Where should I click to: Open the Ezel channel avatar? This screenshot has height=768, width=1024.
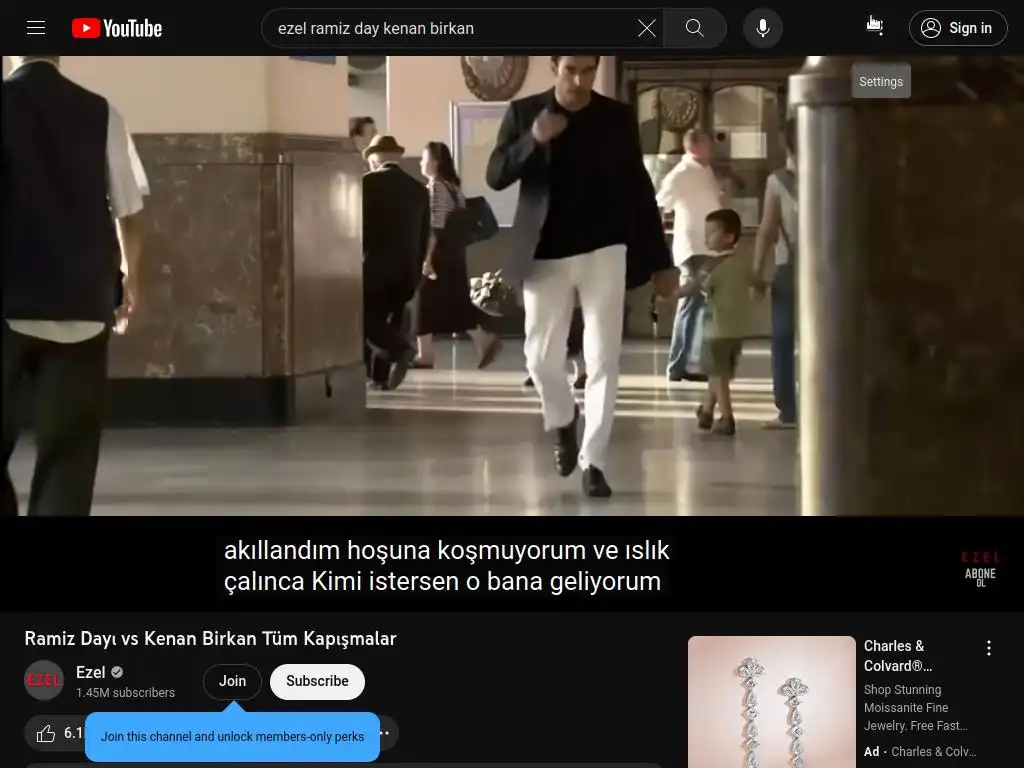point(44,680)
